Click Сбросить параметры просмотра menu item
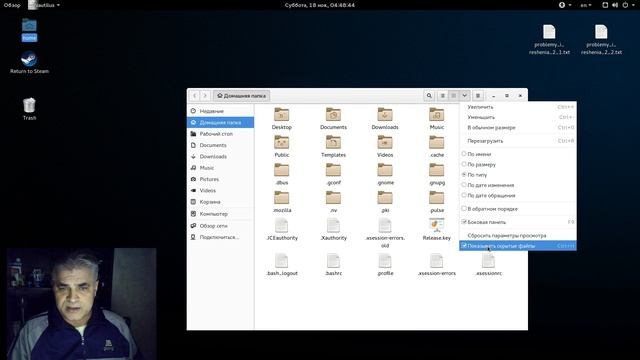 (518, 236)
